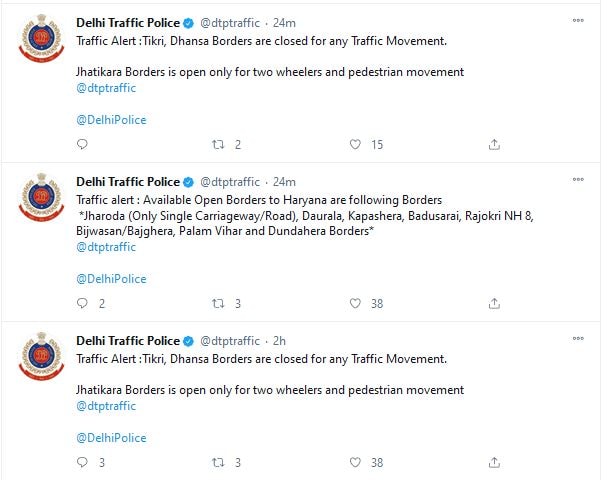Open the @dtptraffic mention in the second tweet

tap(106, 247)
